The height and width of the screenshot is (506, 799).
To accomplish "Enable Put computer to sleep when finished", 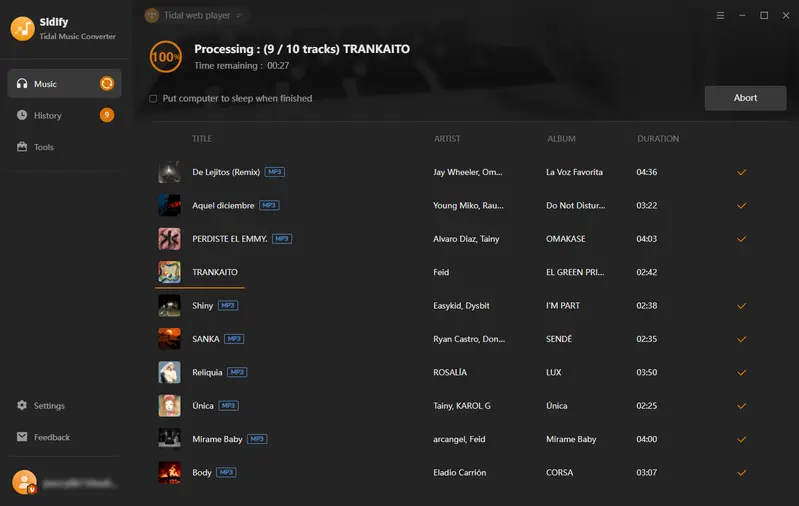I will pyautogui.click(x=153, y=98).
